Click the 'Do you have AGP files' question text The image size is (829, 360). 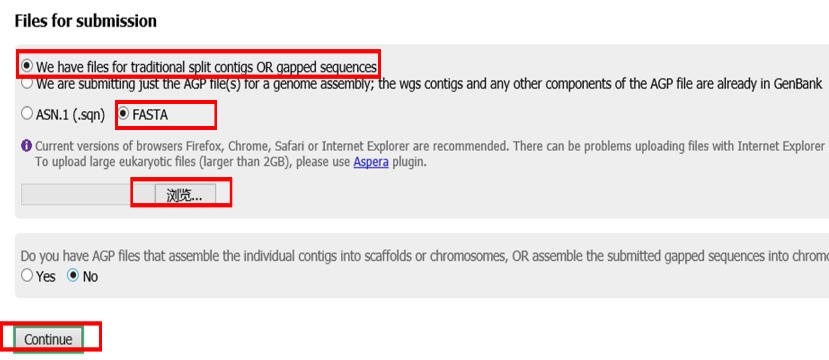(425, 256)
